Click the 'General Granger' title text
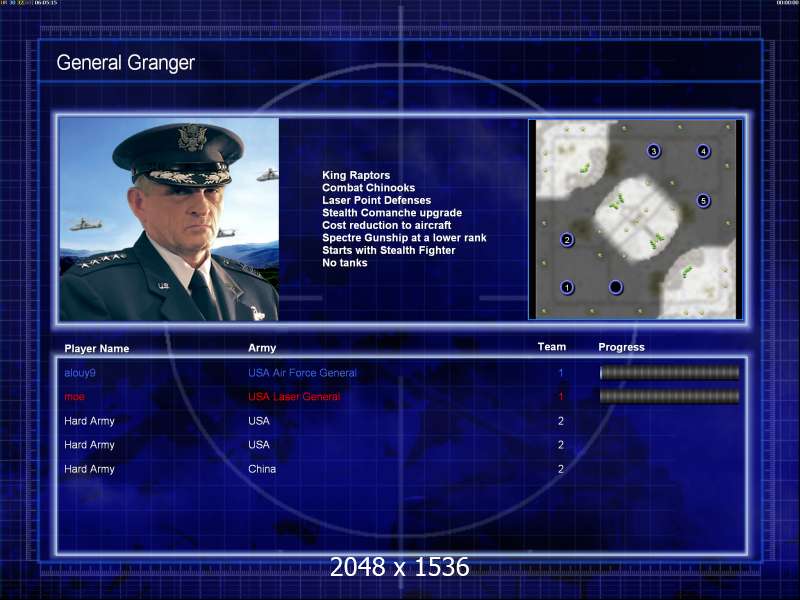 [x=126, y=63]
